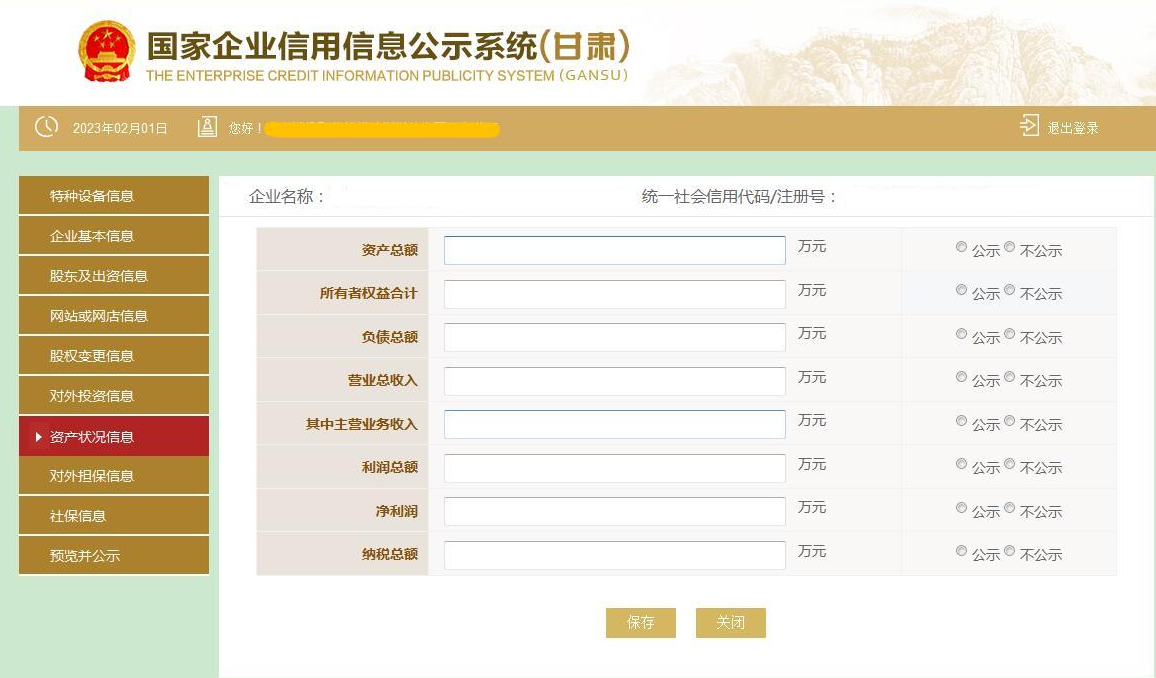Open 预览并公示 in the sidebar

click(x=114, y=555)
